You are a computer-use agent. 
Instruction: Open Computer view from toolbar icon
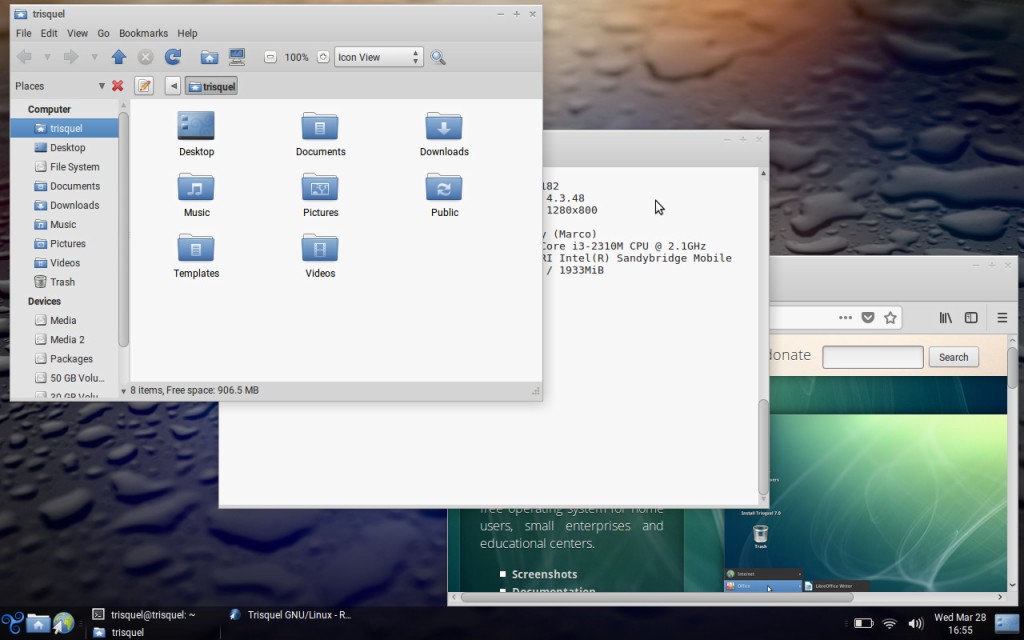tap(237, 57)
